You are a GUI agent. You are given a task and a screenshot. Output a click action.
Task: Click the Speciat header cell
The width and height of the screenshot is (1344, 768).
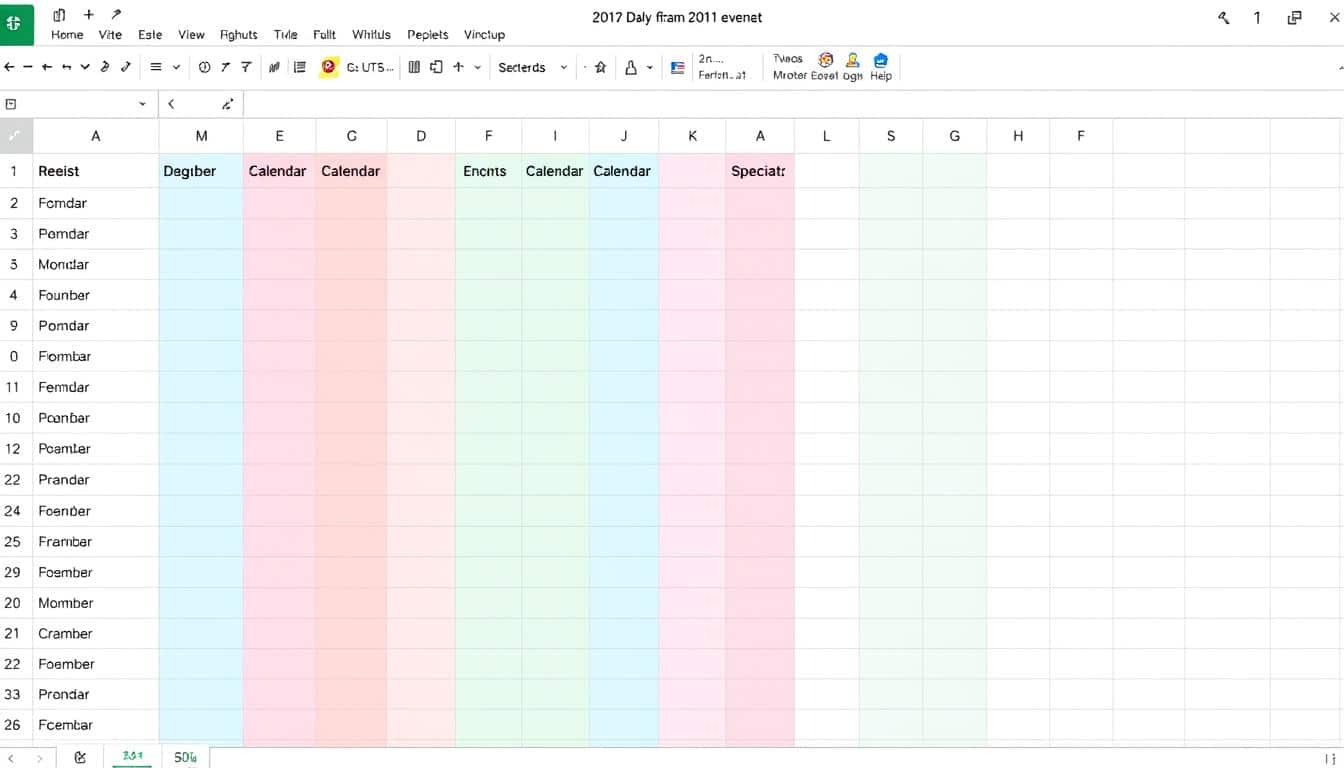[x=760, y=171]
